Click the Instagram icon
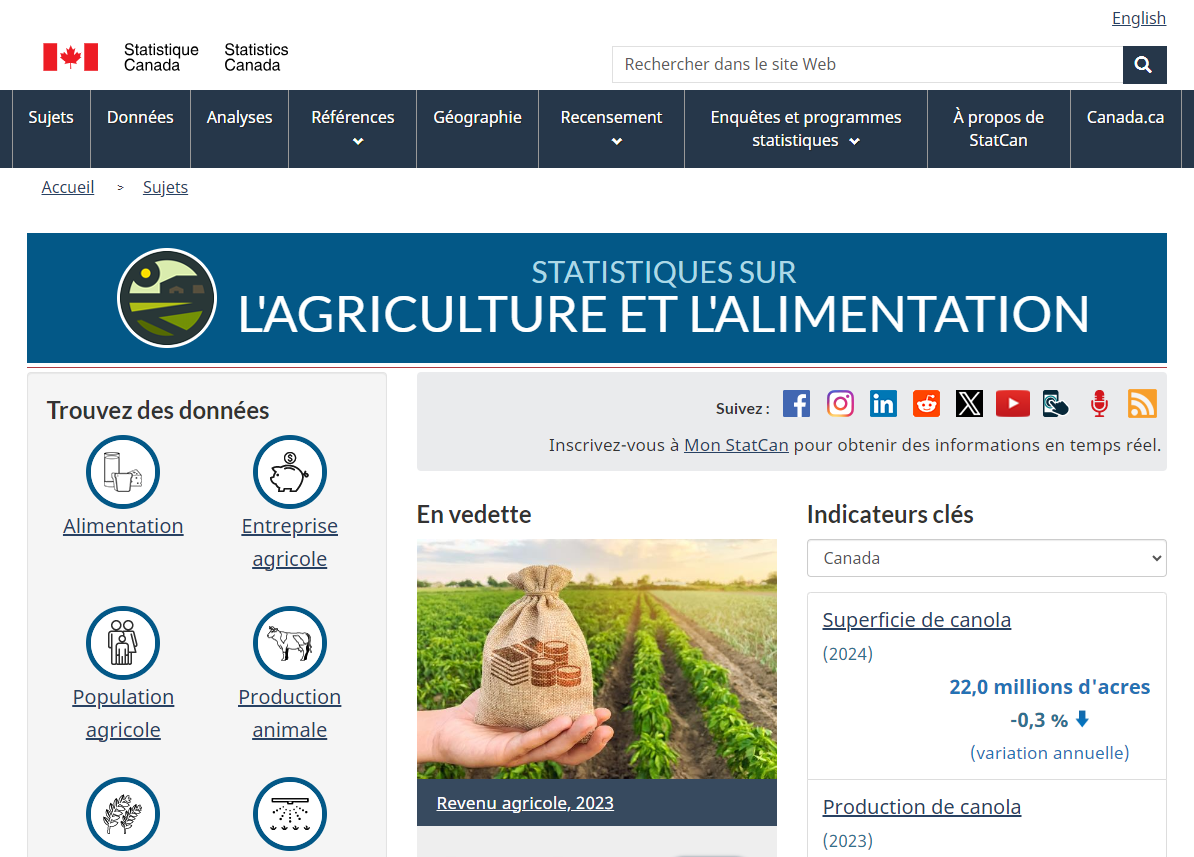 coord(840,403)
